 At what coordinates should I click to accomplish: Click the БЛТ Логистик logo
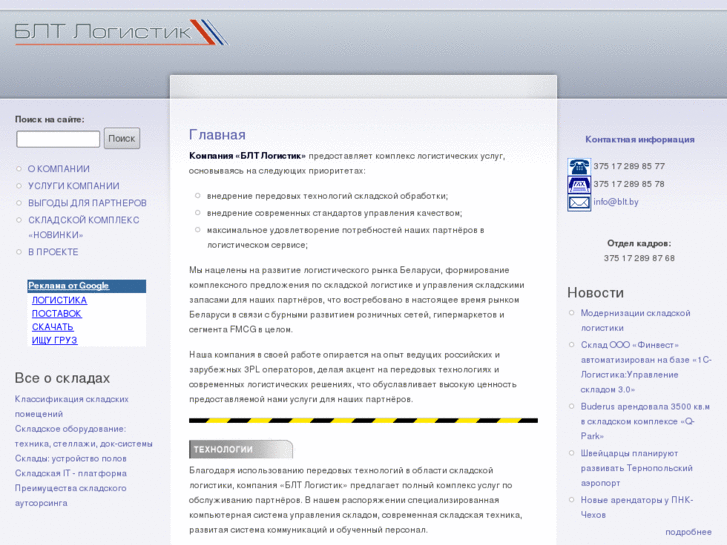121,32
